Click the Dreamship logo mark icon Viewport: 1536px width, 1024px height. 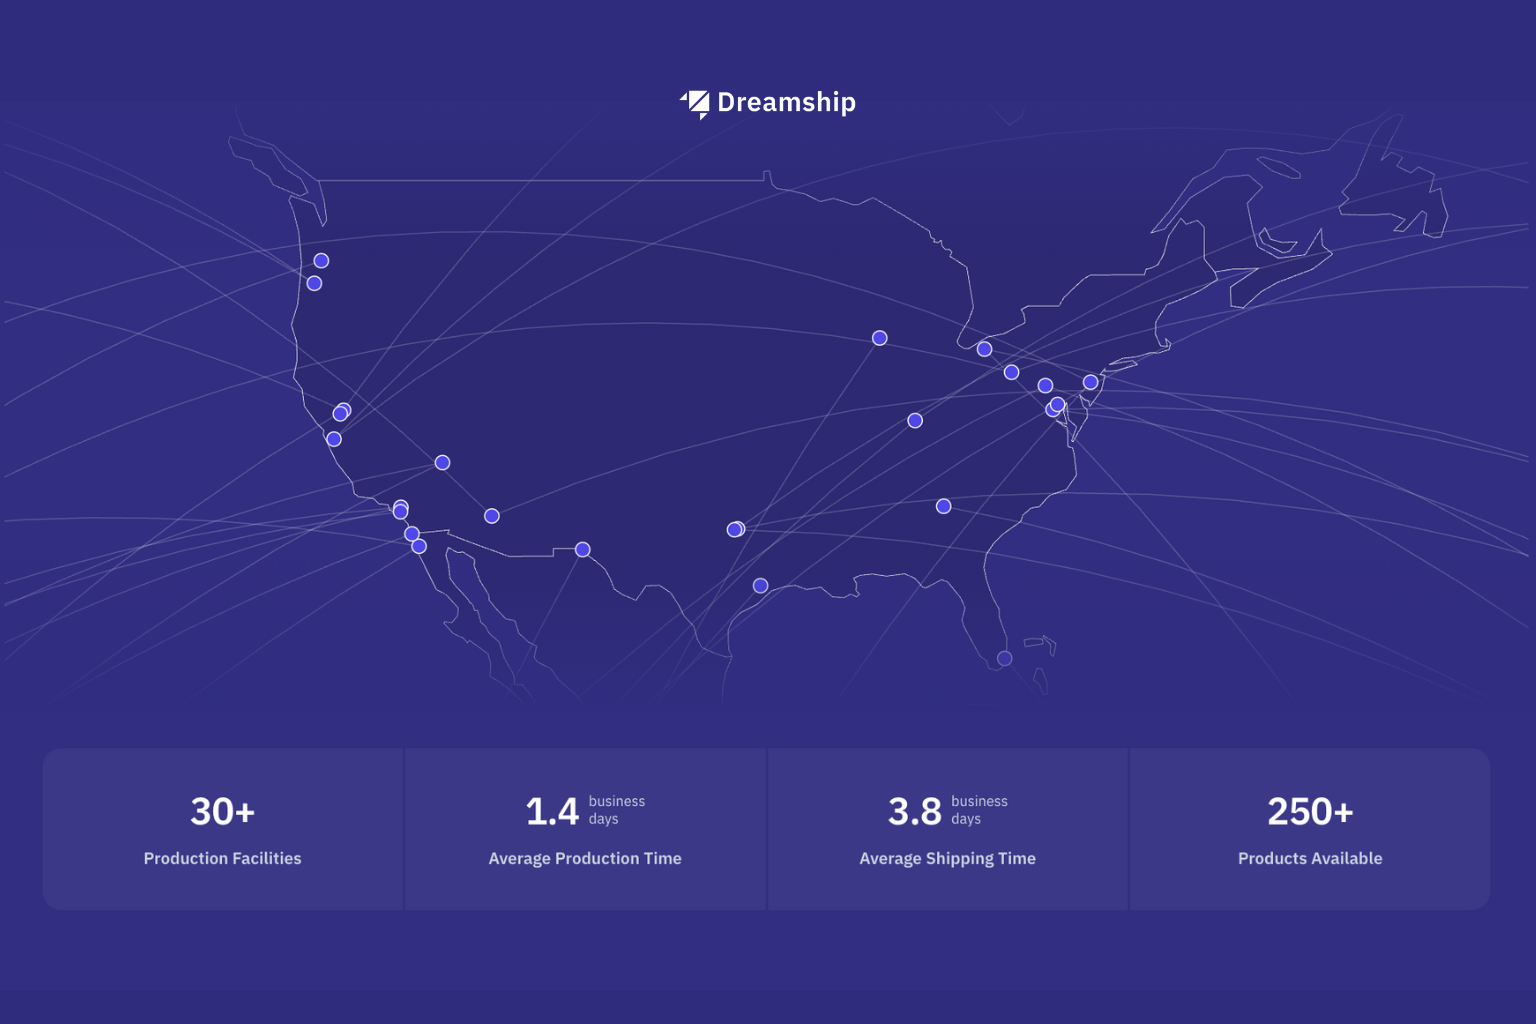point(695,103)
